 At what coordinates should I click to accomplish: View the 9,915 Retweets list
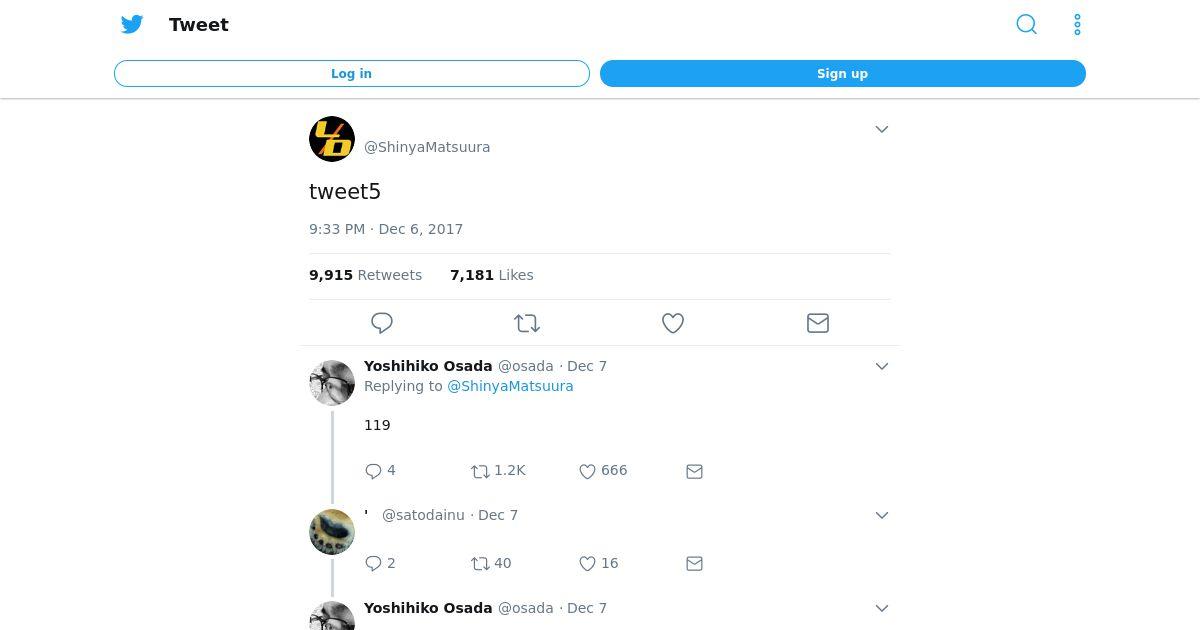[x=365, y=275]
